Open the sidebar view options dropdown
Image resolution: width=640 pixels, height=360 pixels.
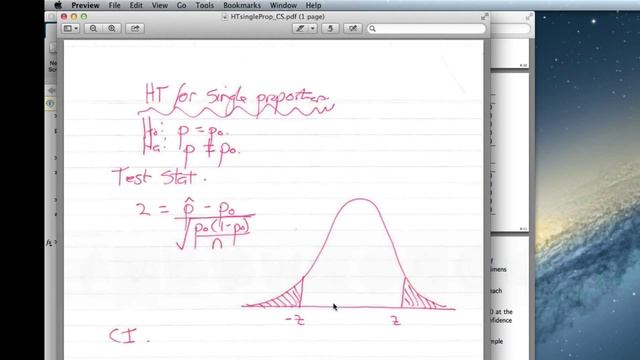(71, 28)
